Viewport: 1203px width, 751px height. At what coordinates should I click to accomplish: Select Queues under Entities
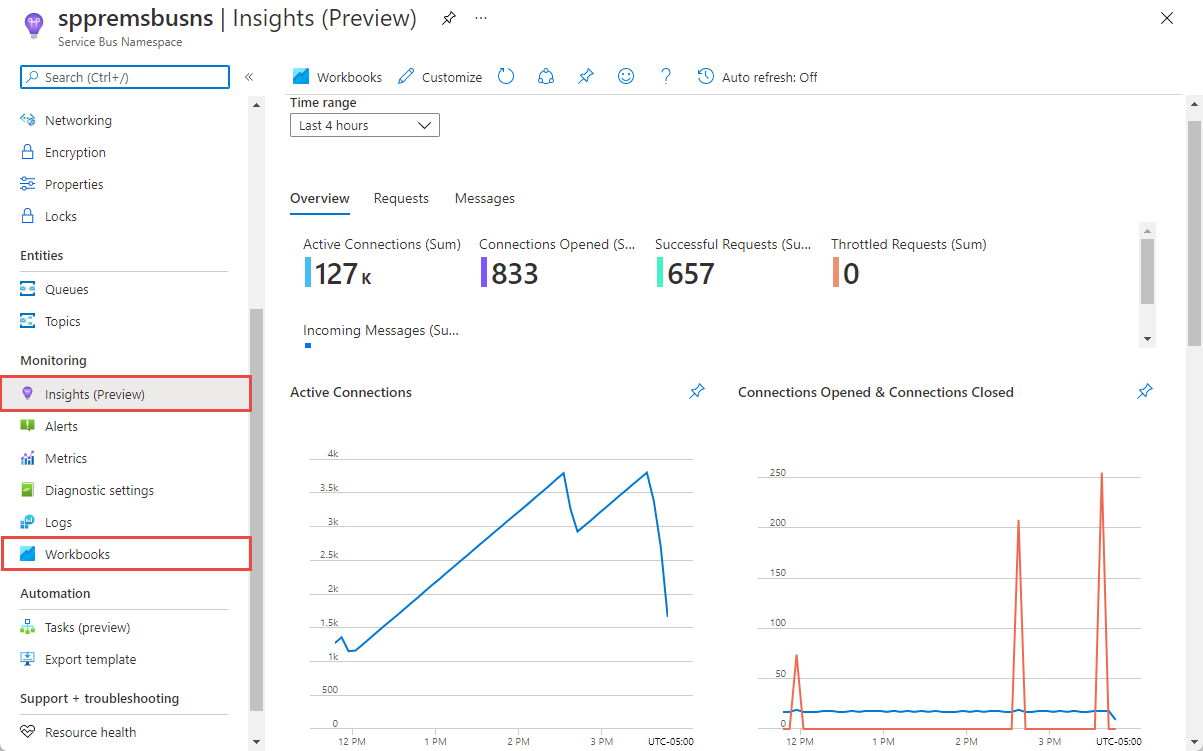click(66, 289)
